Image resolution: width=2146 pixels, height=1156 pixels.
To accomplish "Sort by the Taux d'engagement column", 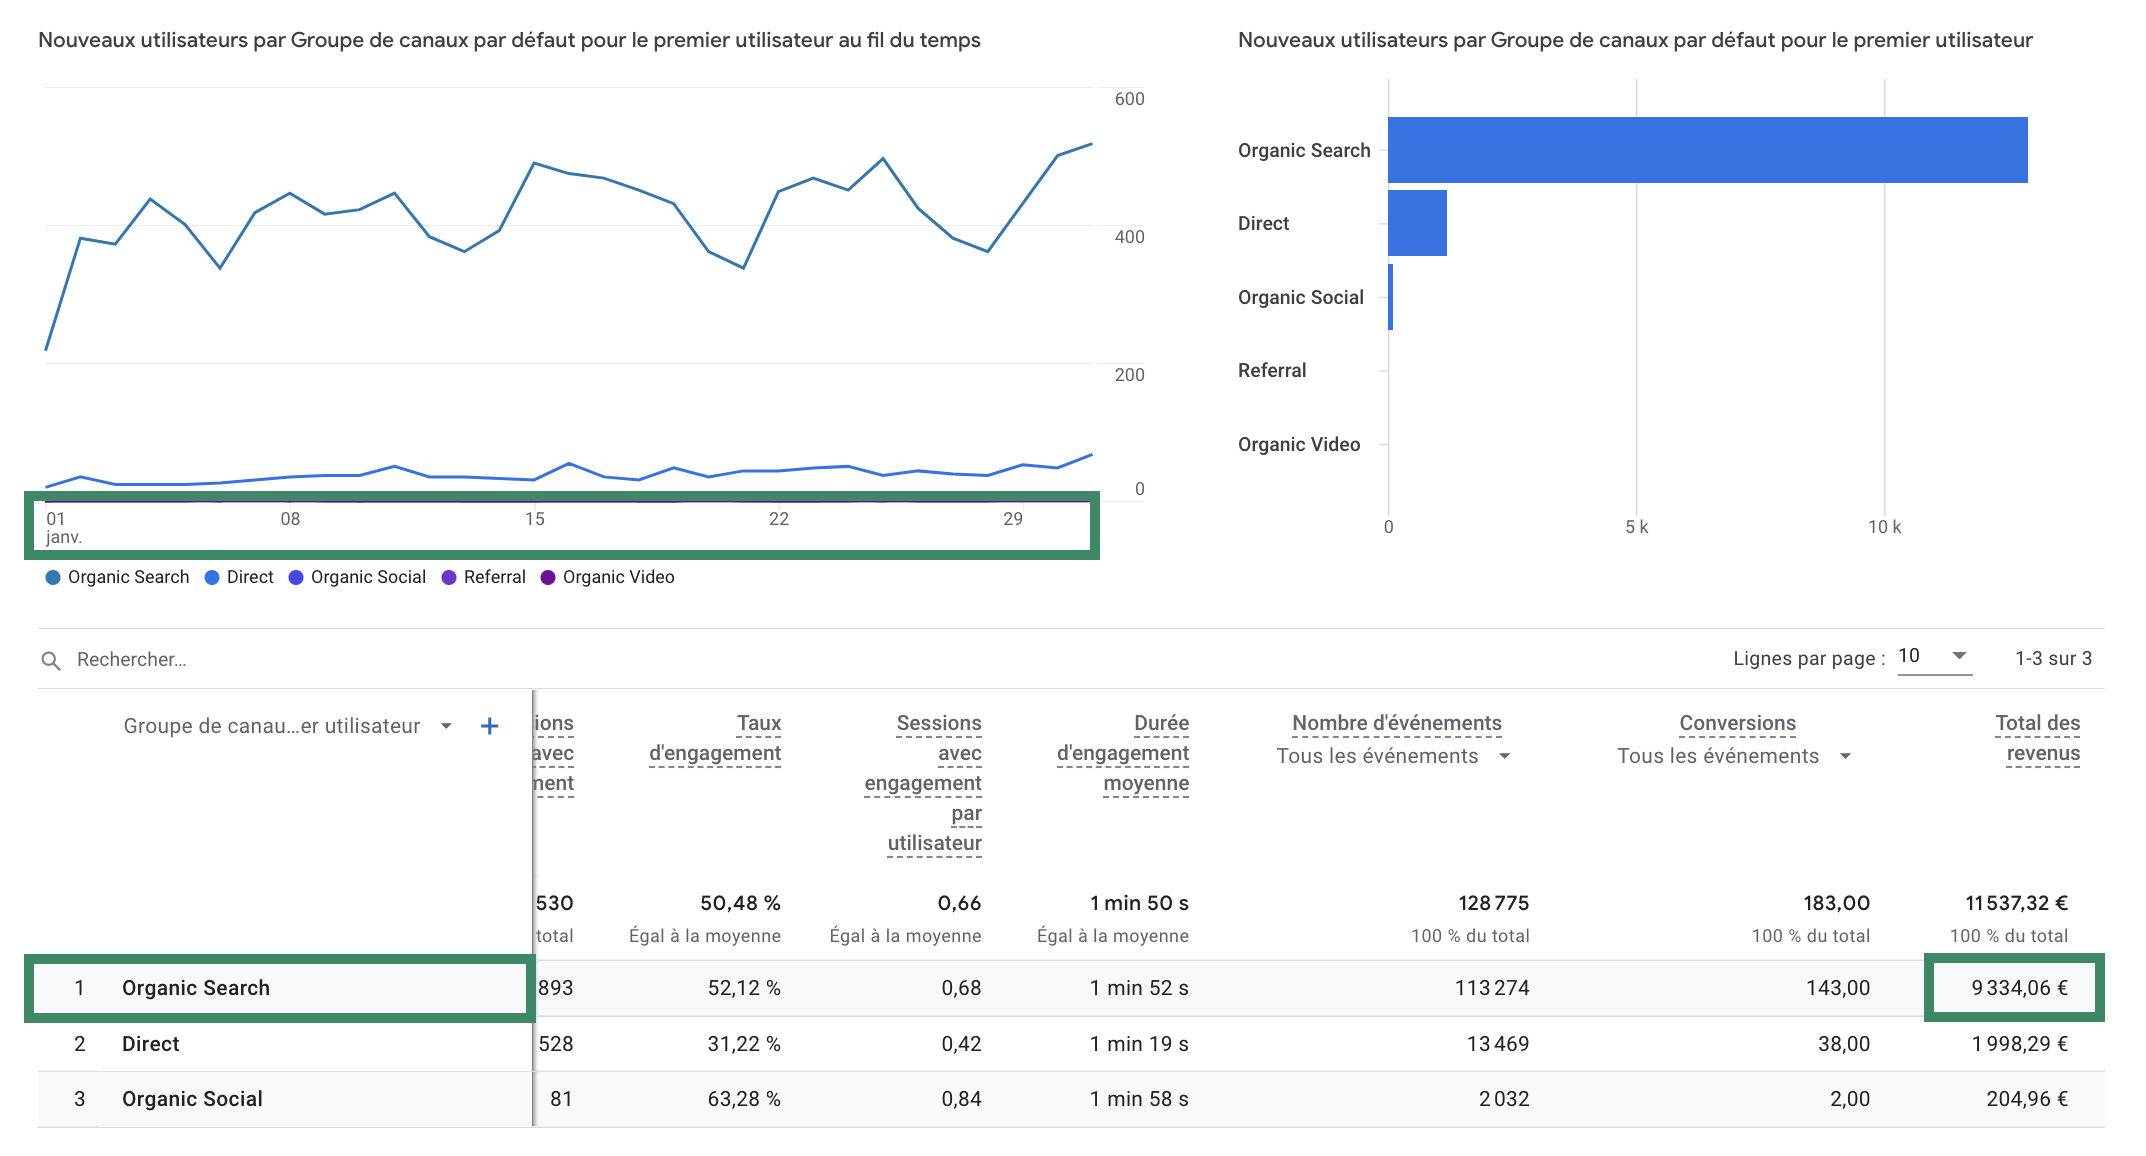I will click(x=715, y=738).
